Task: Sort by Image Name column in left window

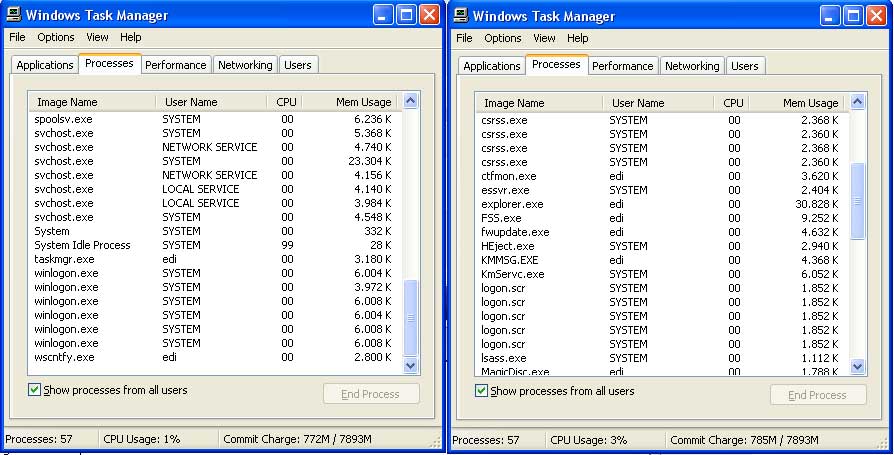Action: [92, 102]
